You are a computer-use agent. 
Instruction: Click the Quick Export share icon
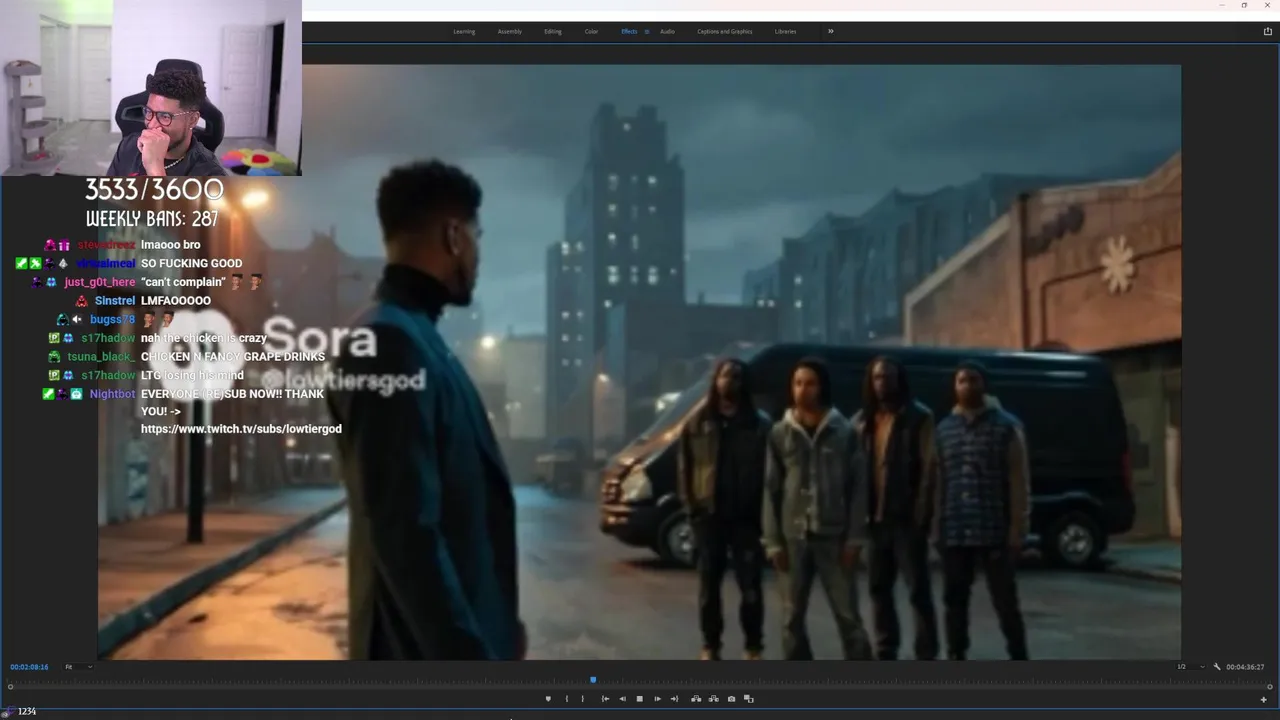(x=1268, y=31)
